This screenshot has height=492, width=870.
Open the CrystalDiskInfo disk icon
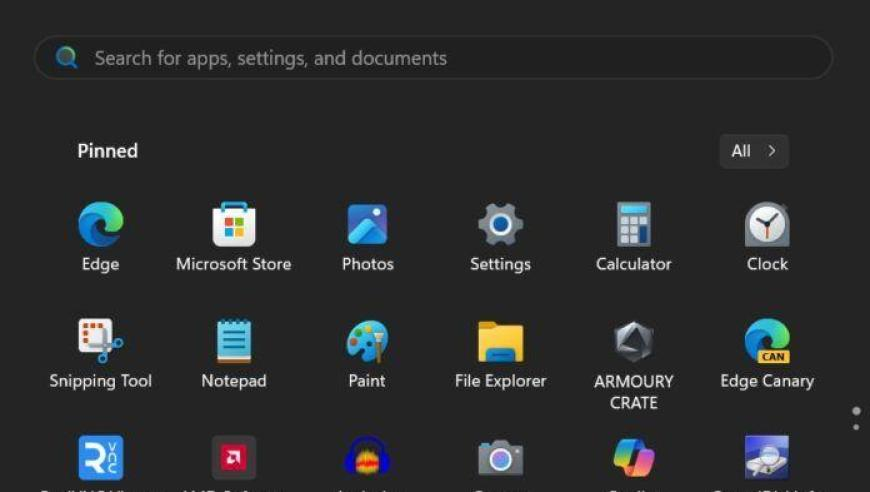coord(767,458)
